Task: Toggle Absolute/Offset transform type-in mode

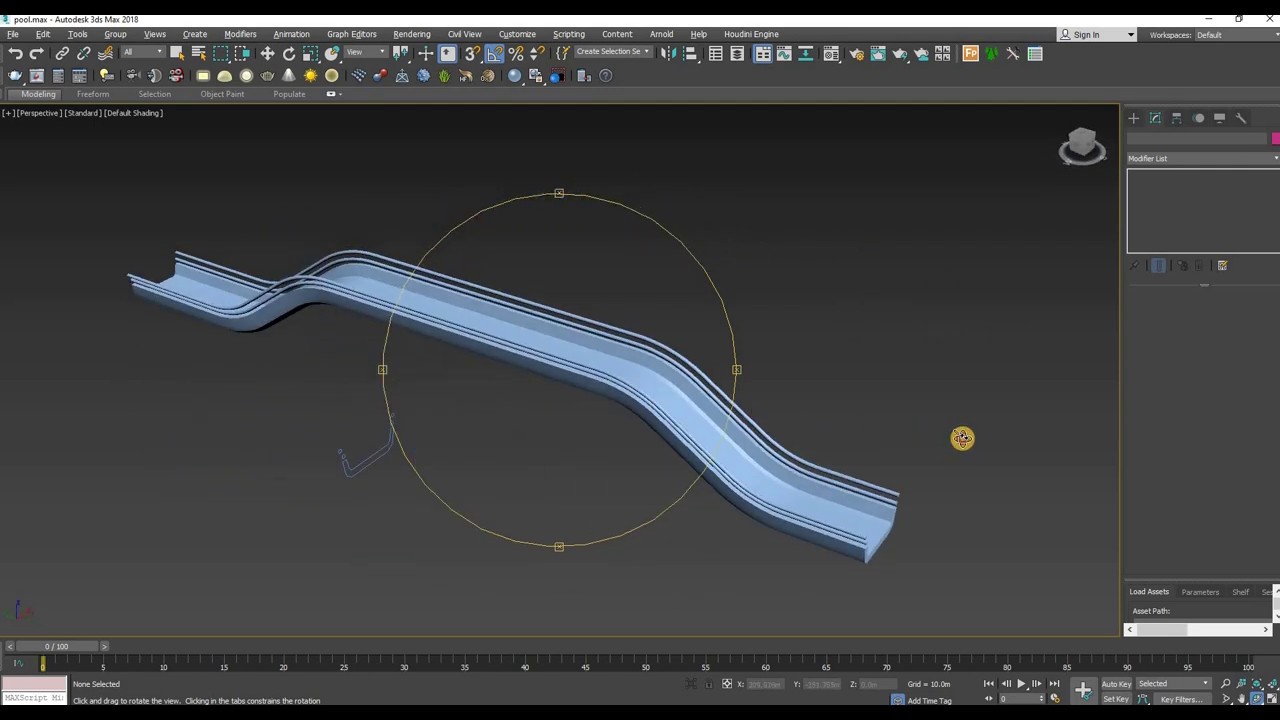Action: tap(727, 684)
